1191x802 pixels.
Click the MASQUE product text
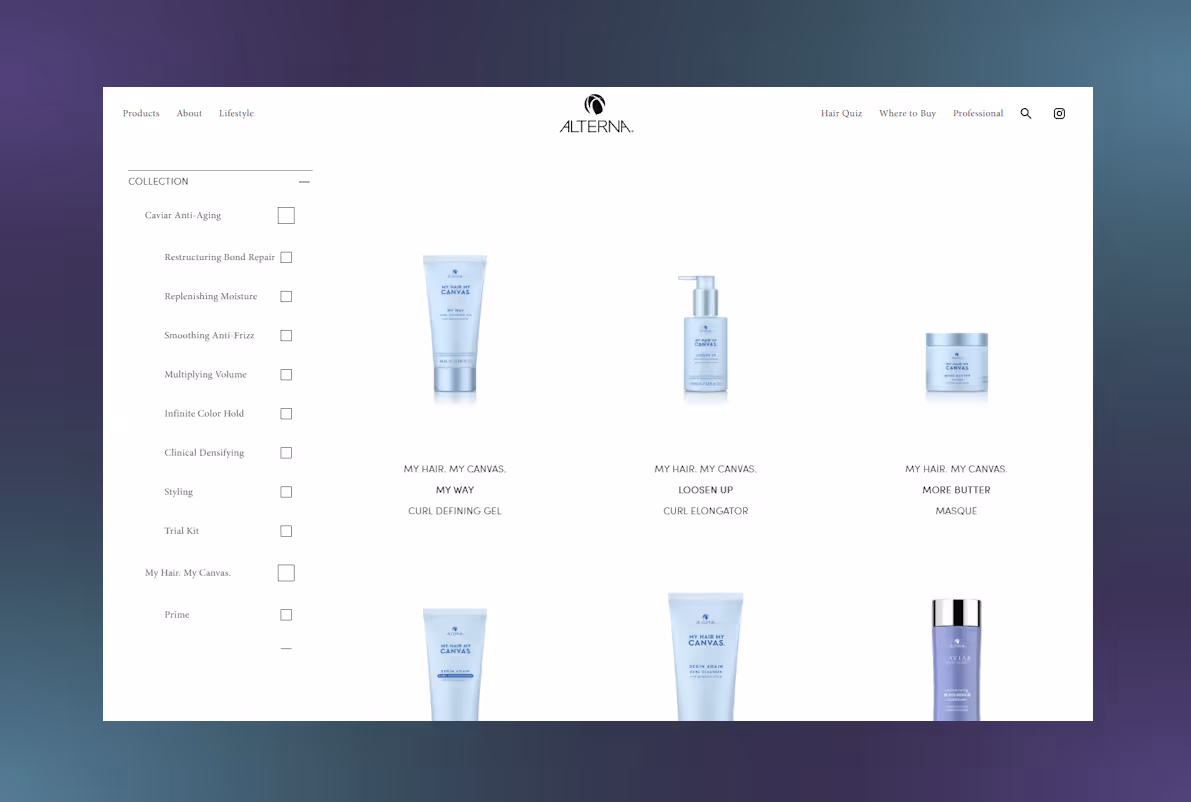point(956,511)
